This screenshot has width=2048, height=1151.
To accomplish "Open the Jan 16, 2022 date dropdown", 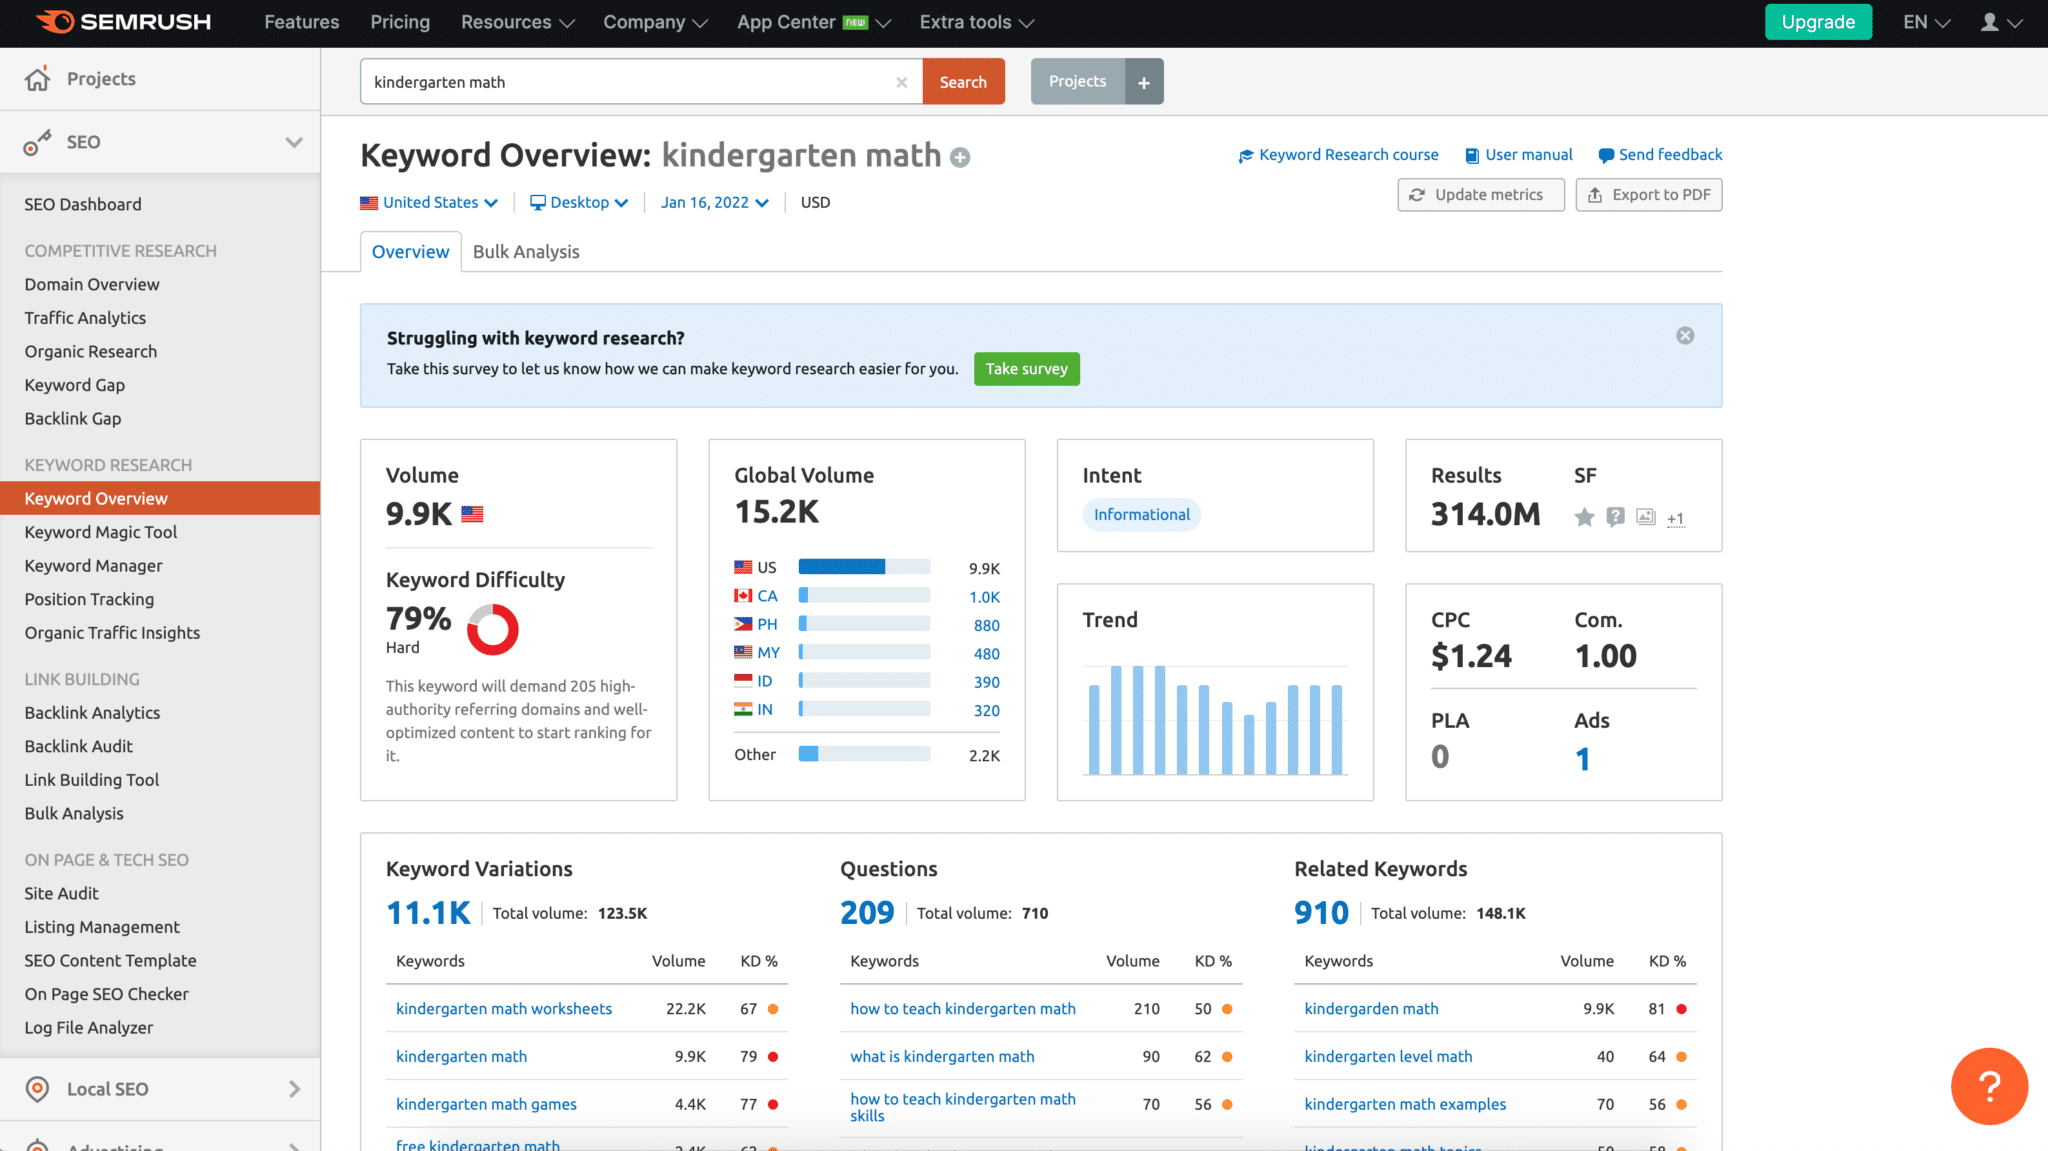I will [x=714, y=203].
